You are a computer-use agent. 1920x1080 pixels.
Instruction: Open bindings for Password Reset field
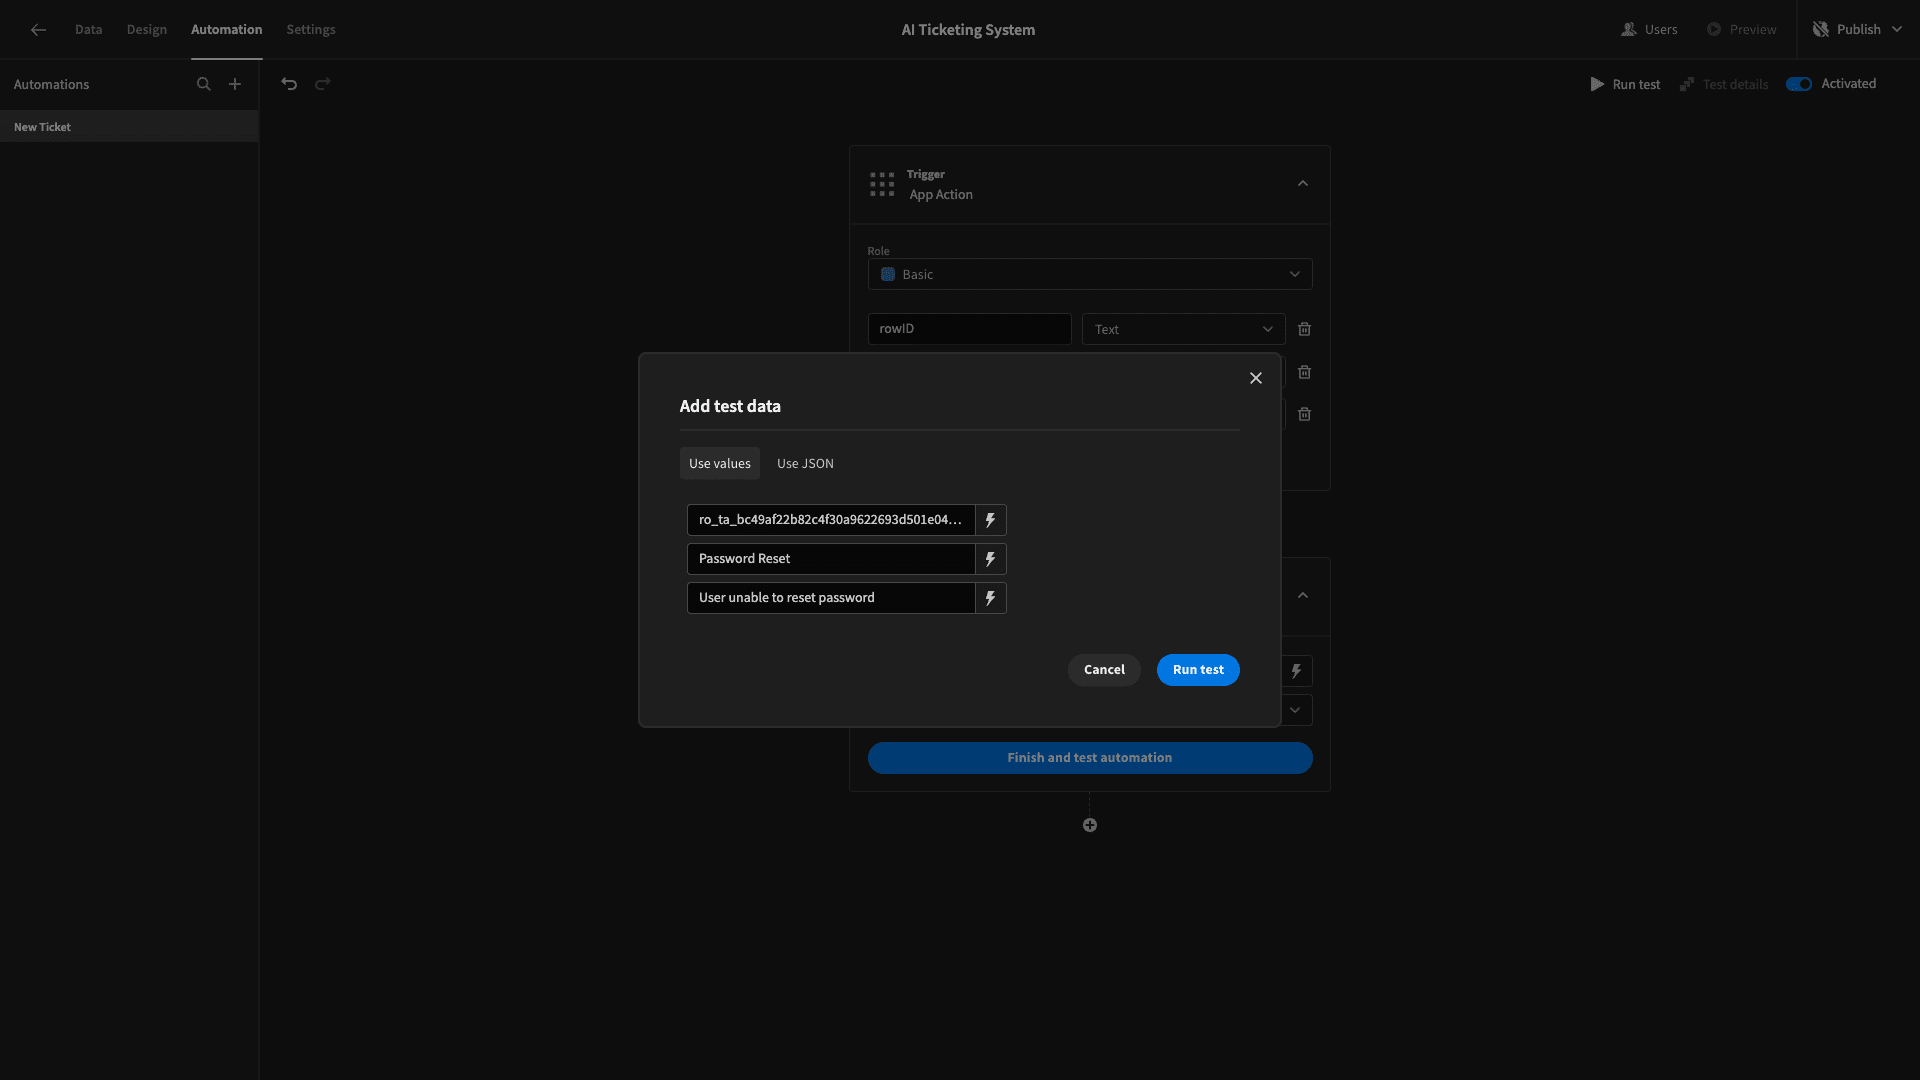tap(990, 559)
